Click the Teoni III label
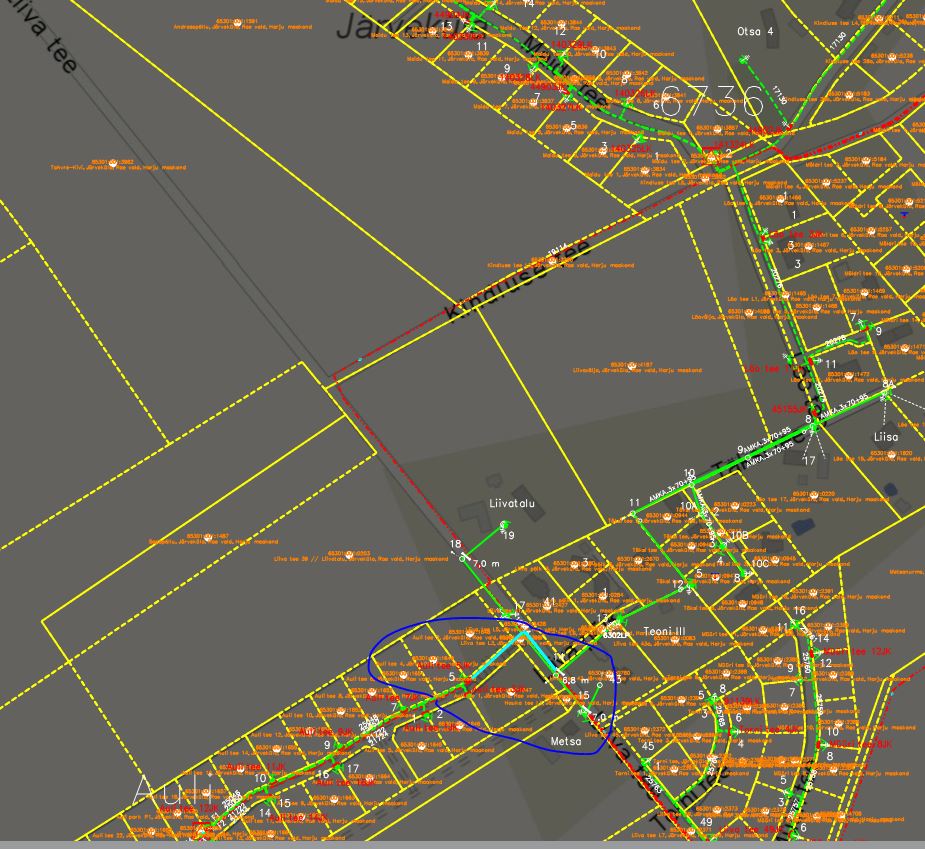The image size is (925, 849). pyautogui.click(x=664, y=631)
